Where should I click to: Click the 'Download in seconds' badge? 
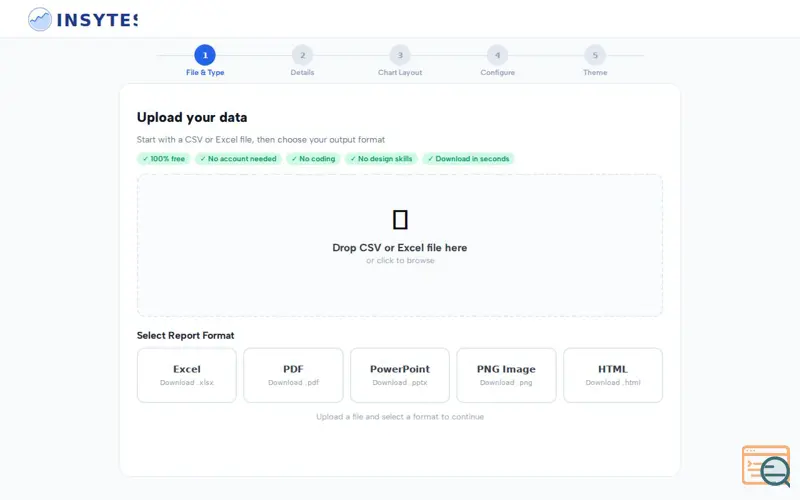click(x=468, y=159)
